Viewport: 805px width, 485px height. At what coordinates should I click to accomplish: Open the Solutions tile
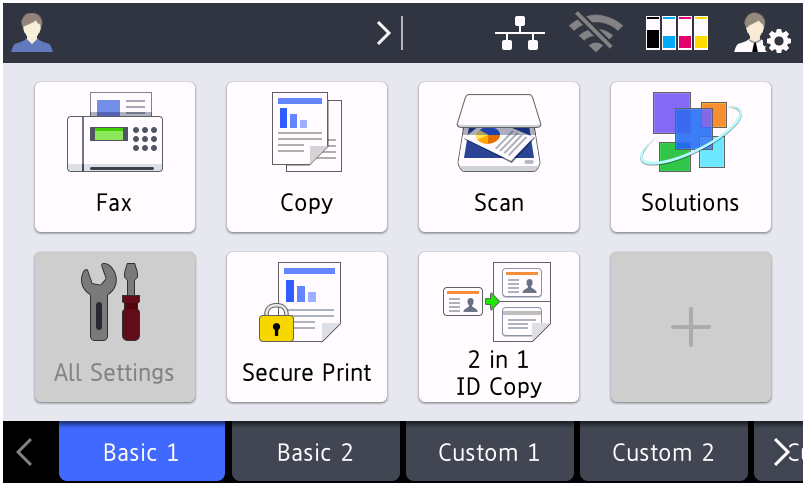(691, 157)
